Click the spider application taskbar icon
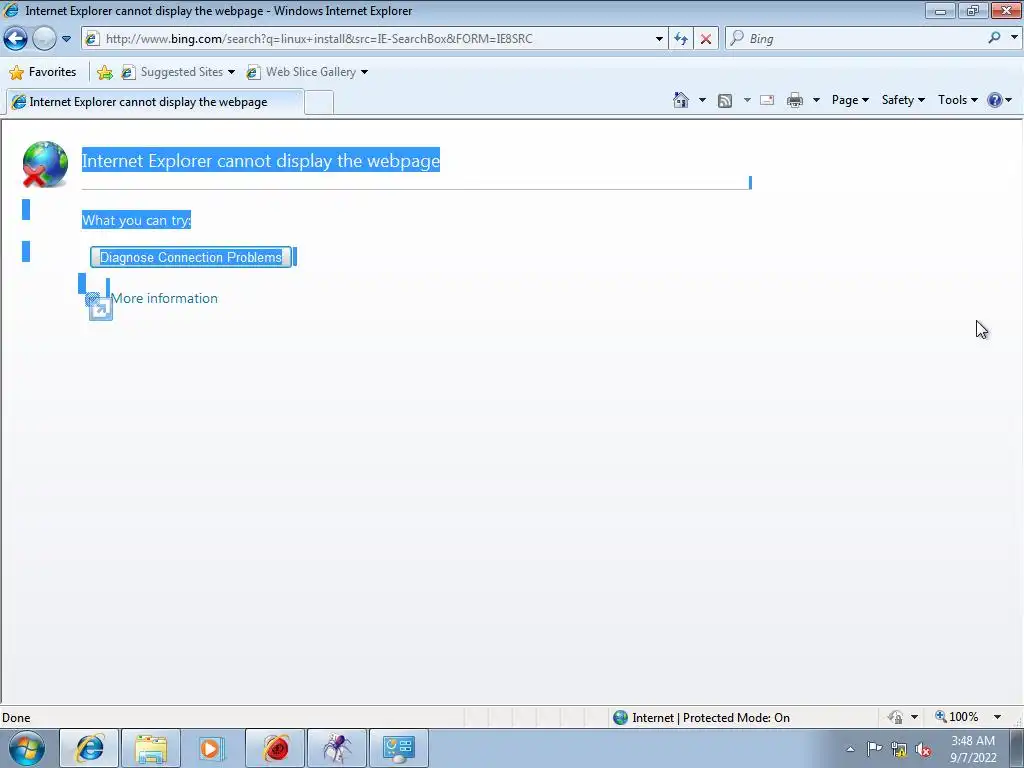Viewport: 1024px width, 768px height. 337,748
